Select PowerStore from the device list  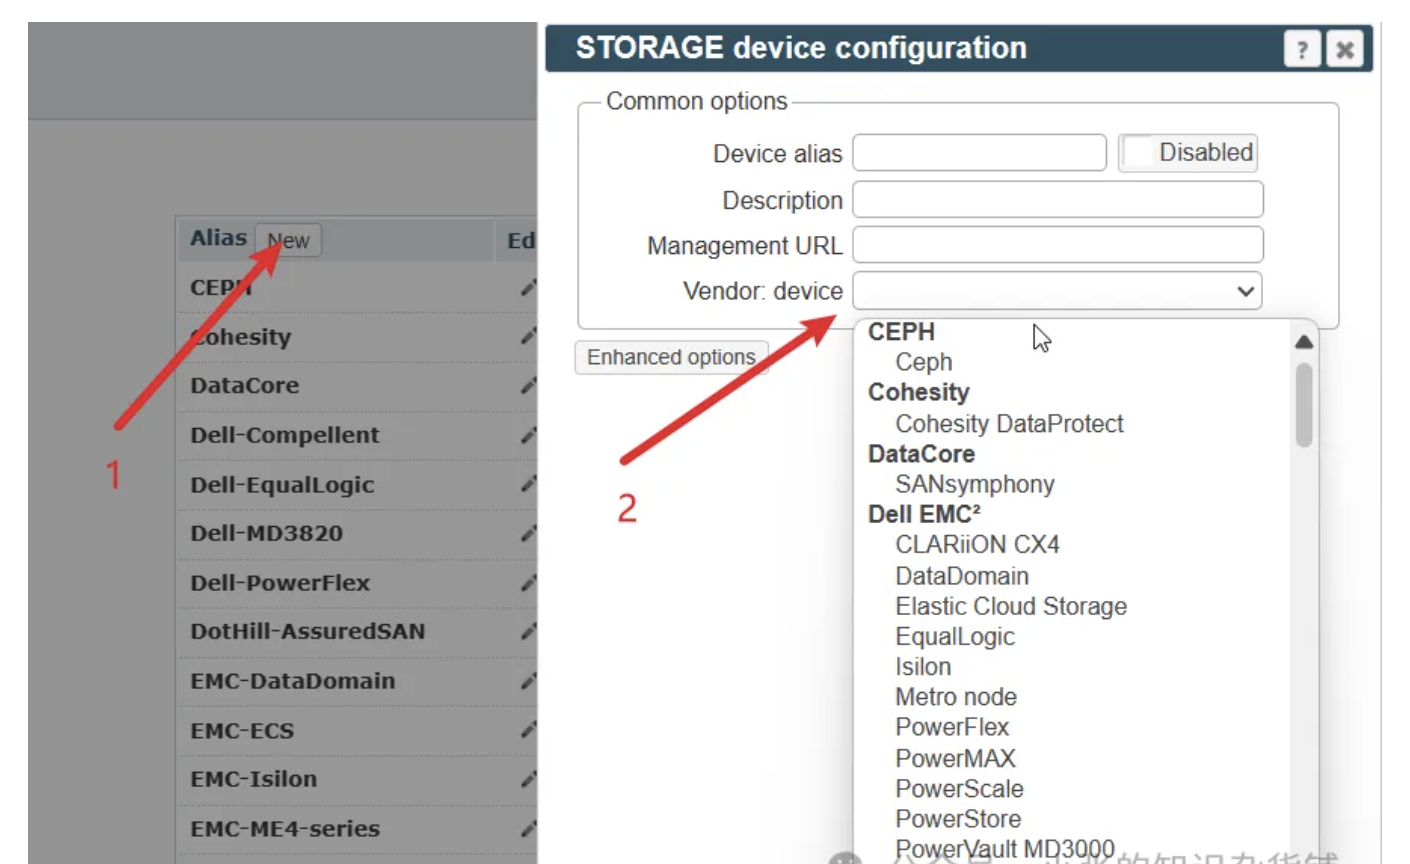click(958, 819)
